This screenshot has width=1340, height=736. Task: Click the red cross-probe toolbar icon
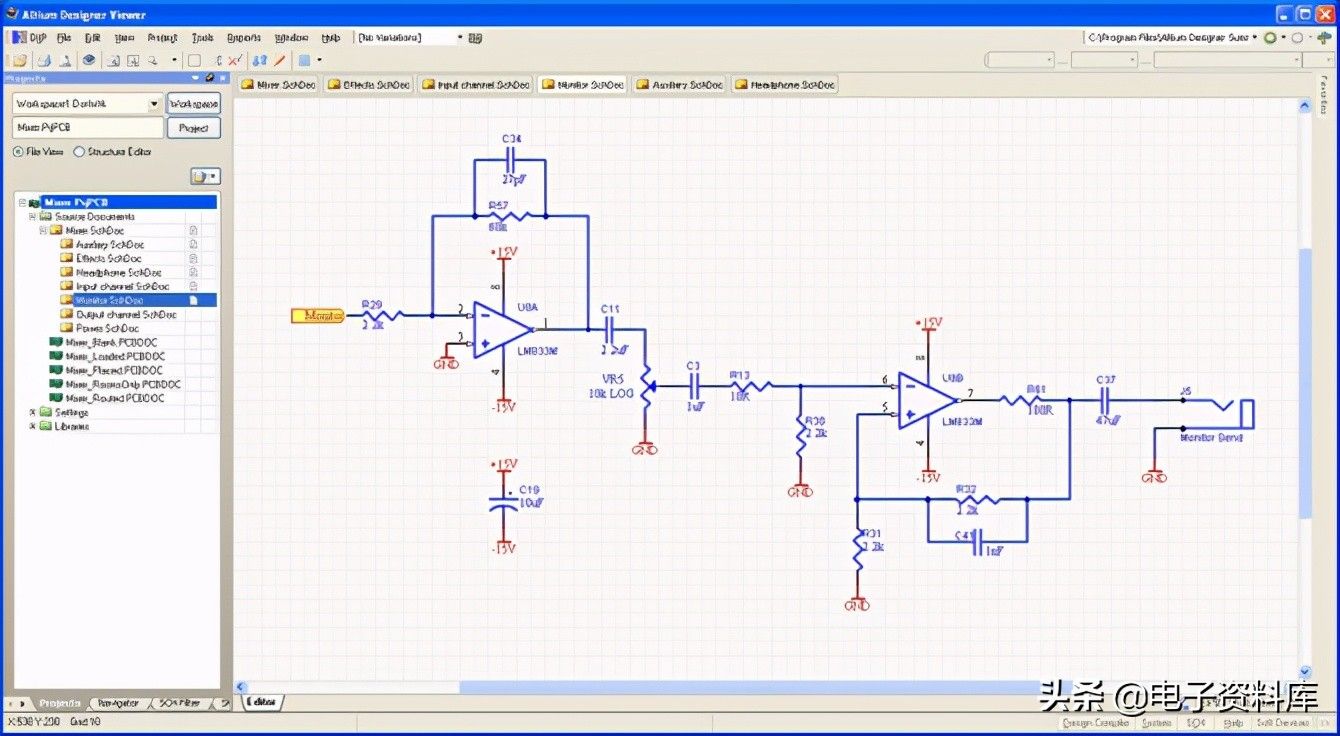[x=234, y=60]
